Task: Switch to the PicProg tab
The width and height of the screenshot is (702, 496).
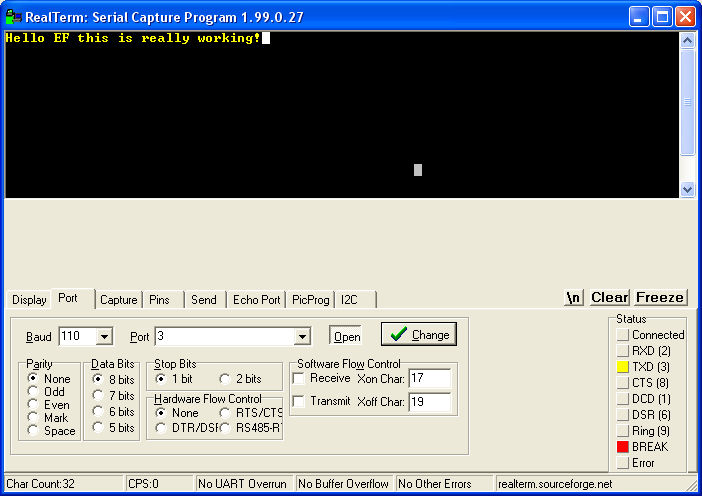Action: 310,299
